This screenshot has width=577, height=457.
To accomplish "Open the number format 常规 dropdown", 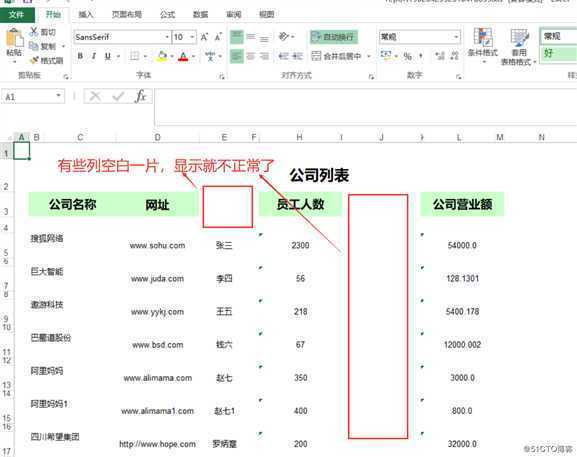I will click(456, 37).
